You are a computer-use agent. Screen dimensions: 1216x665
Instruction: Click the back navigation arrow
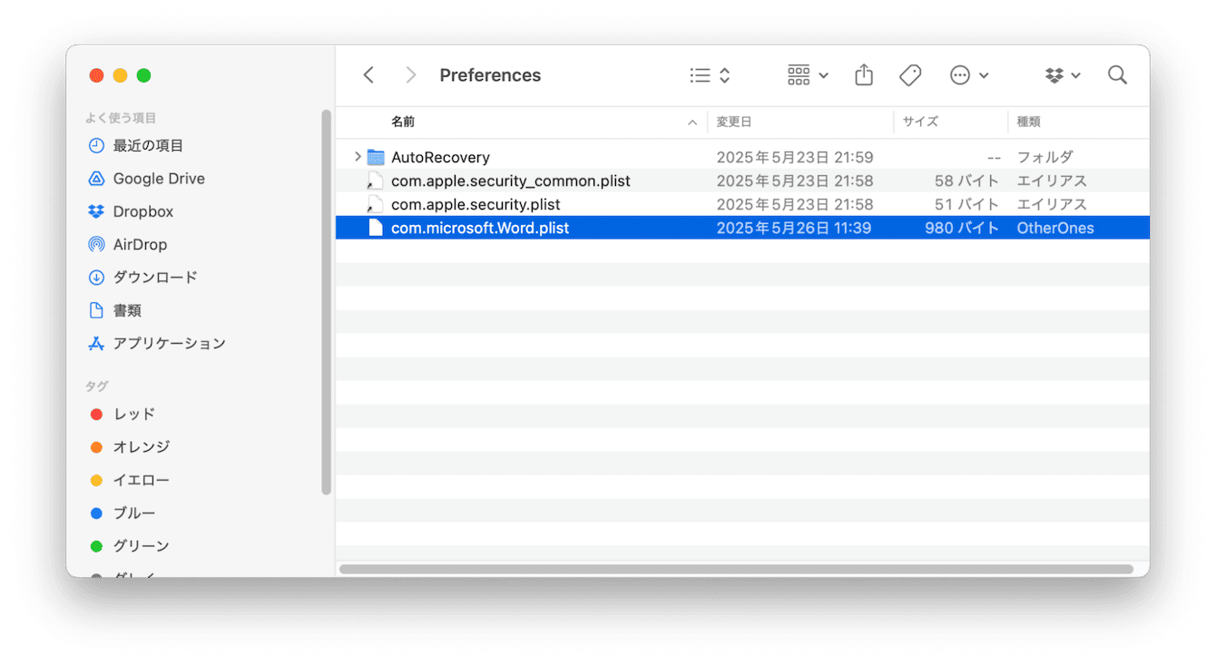pyautogui.click(x=368, y=75)
